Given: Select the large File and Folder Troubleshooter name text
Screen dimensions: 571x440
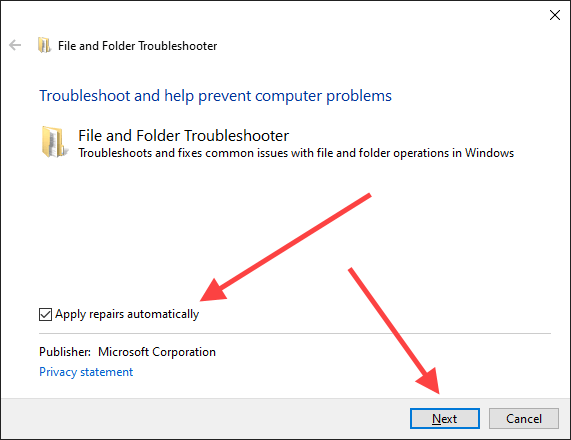Looking at the screenshot, I should [x=184, y=136].
